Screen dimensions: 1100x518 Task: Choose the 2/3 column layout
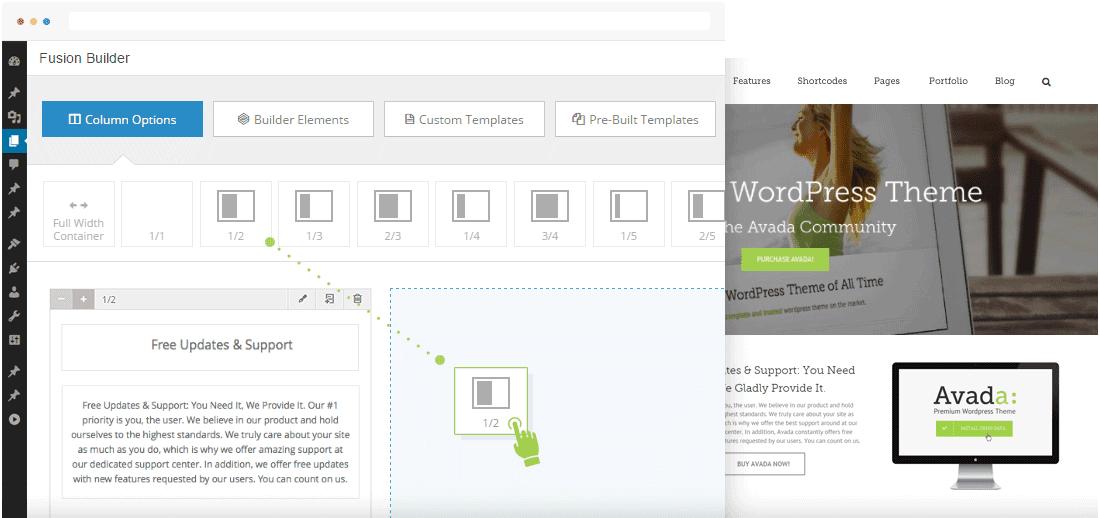click(x=392, y=214)
